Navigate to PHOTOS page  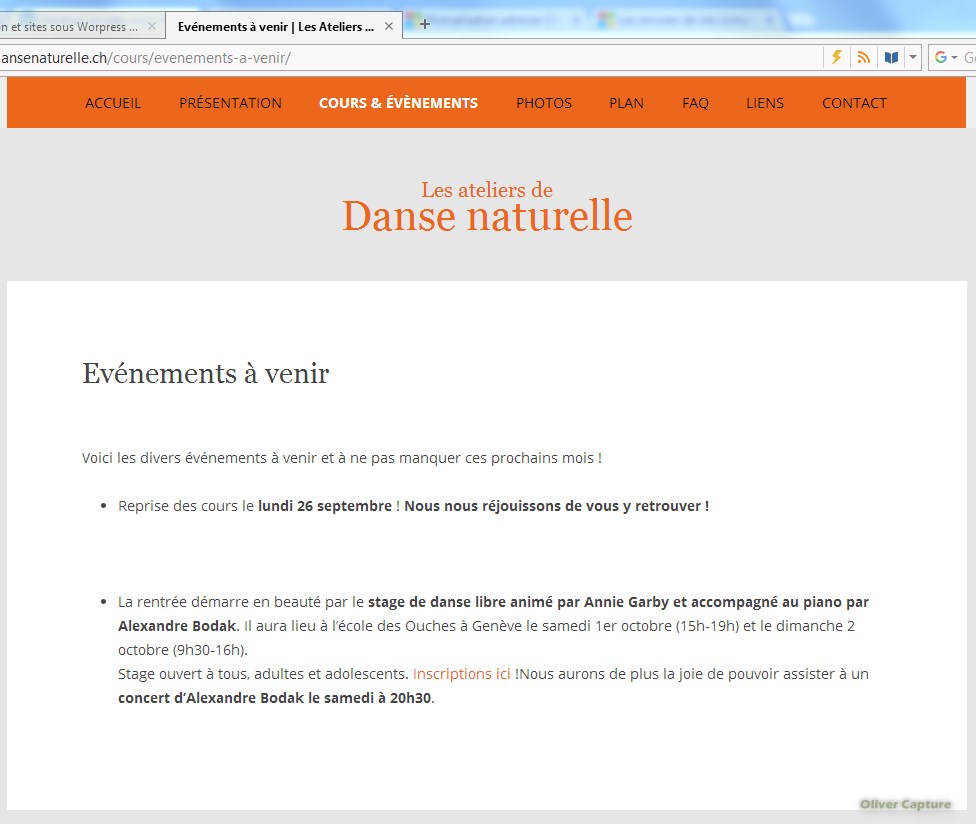pos(544,103)
